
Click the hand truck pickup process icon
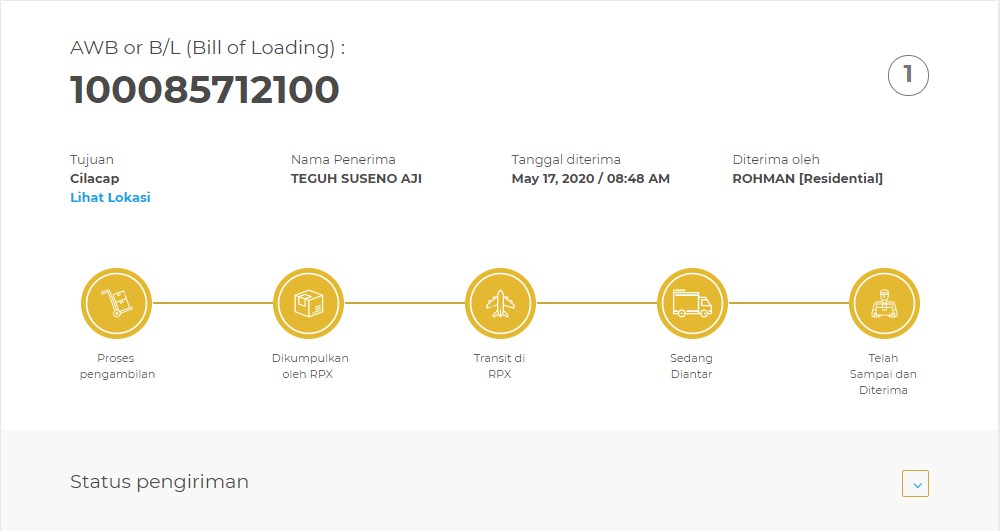pyautogui.click(x=116, y=303)
